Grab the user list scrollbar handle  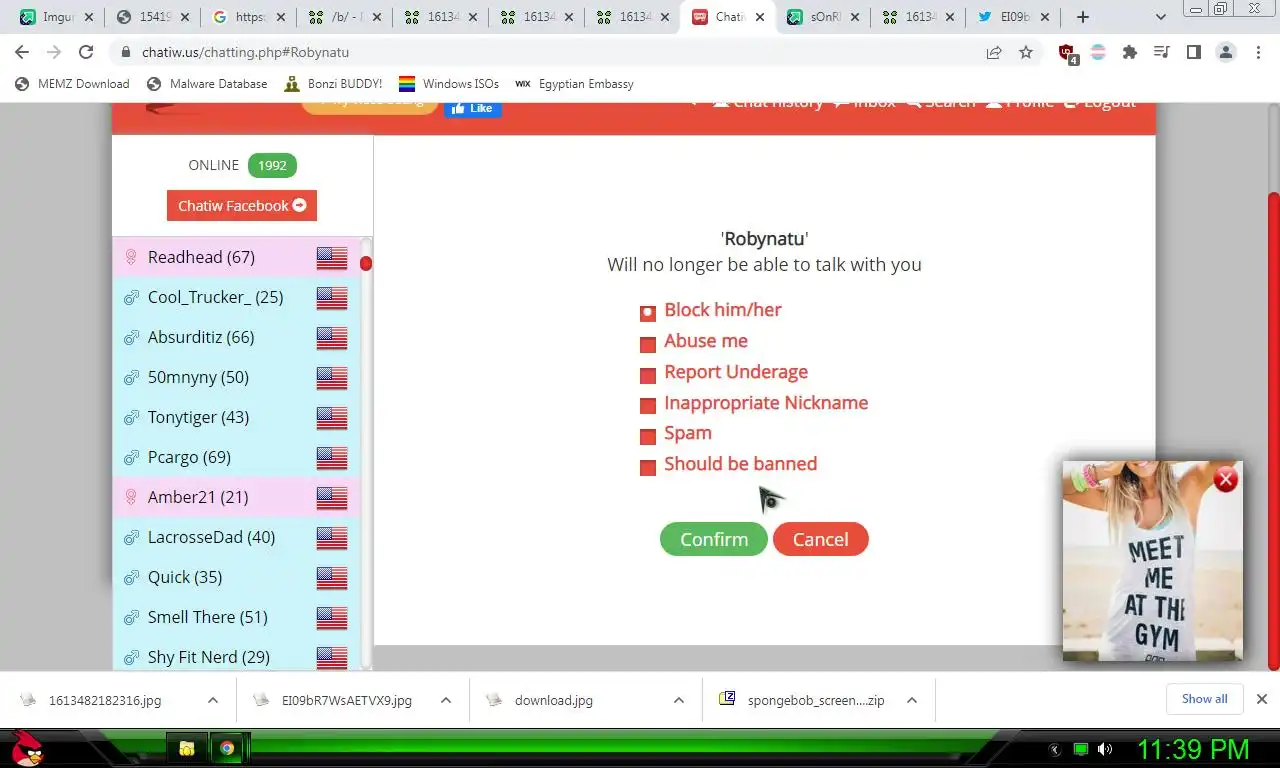[366, 264]
